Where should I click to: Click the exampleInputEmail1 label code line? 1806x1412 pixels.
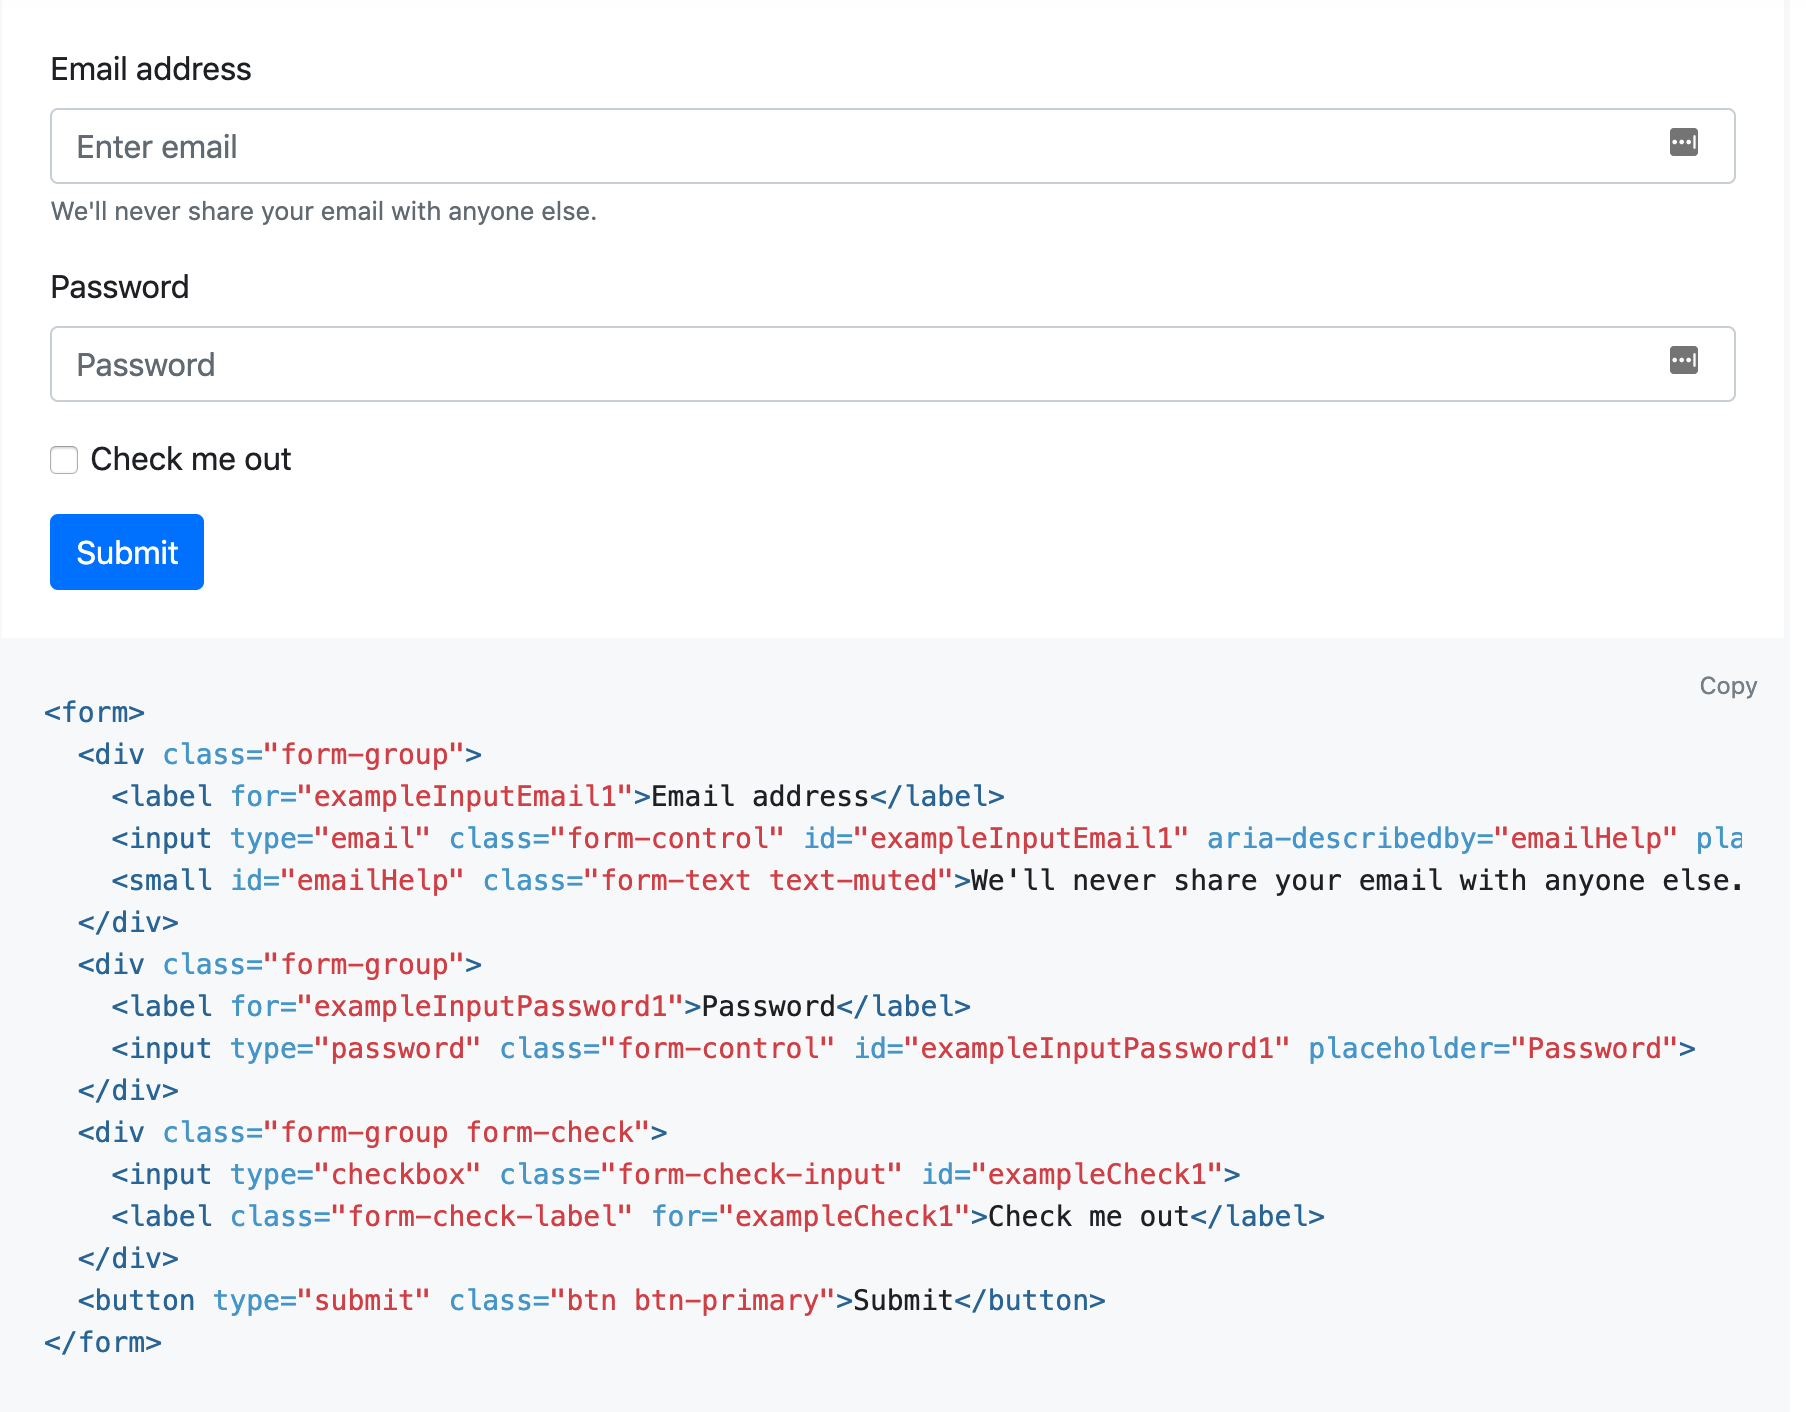tap(558, 796)
